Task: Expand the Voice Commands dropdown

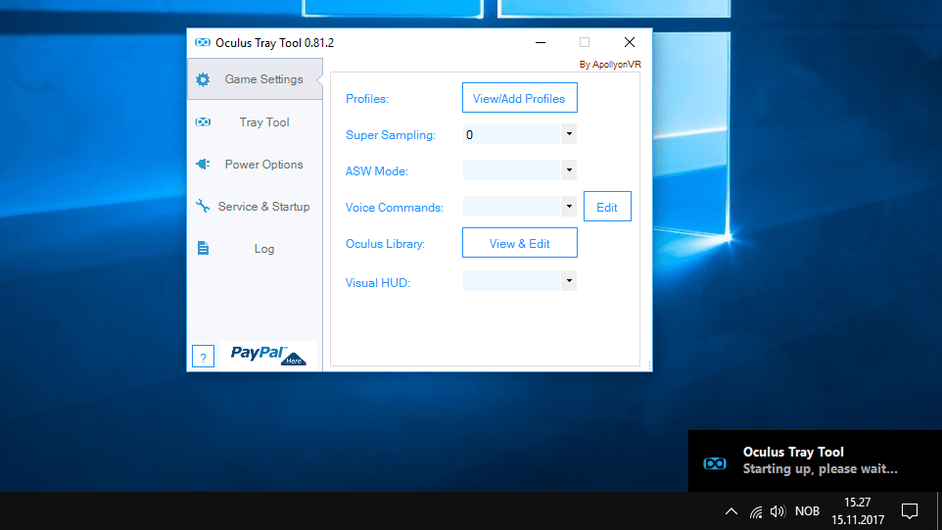Action: 569,206
